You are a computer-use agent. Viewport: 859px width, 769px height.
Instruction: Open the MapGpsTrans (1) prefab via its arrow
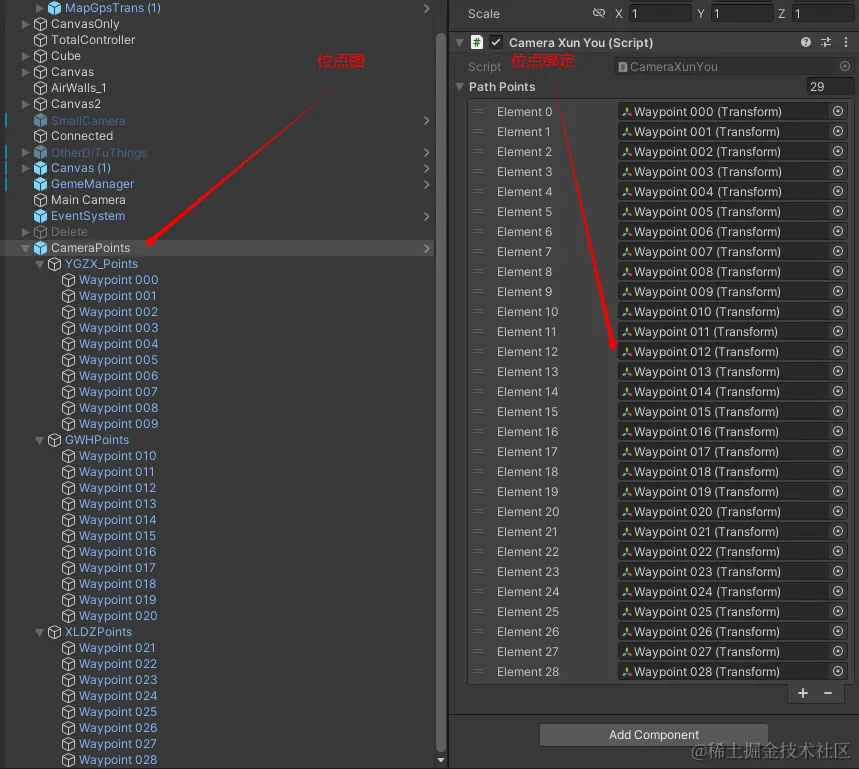(x=427, y=8)
